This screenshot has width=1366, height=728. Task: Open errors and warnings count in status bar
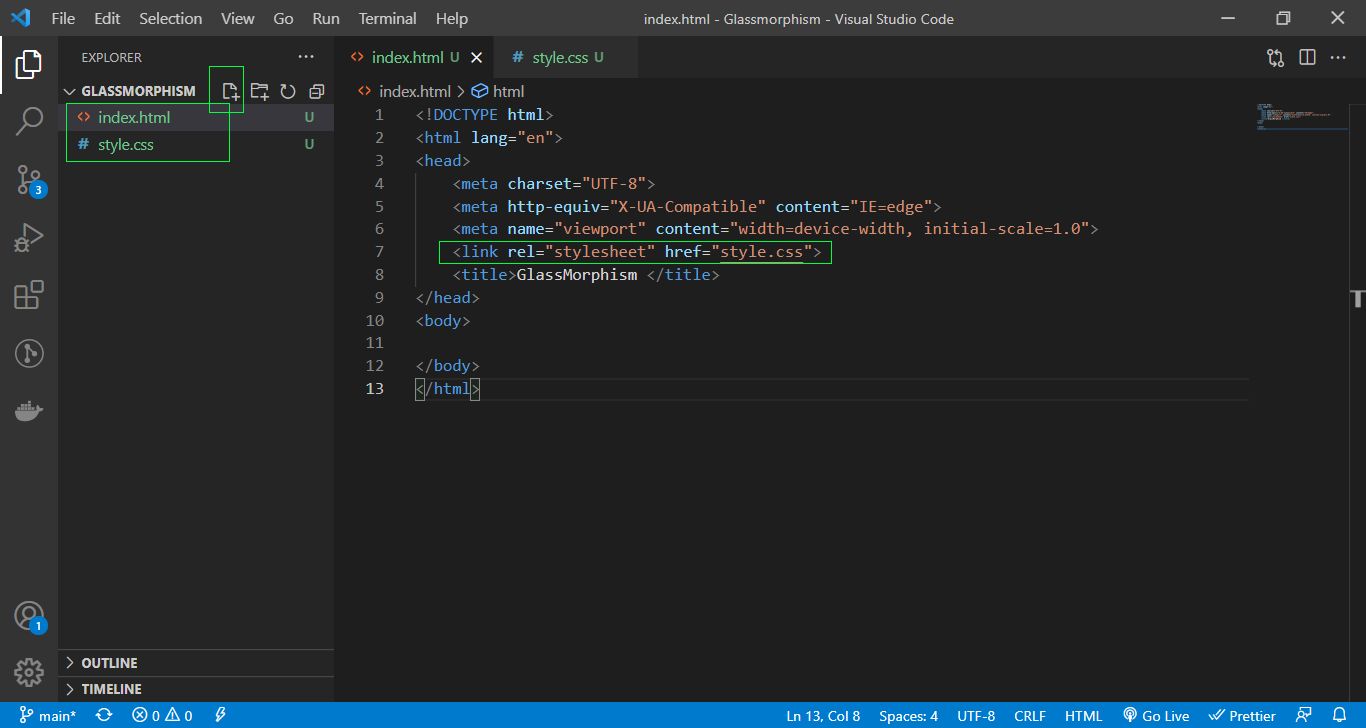pos(162,715)
